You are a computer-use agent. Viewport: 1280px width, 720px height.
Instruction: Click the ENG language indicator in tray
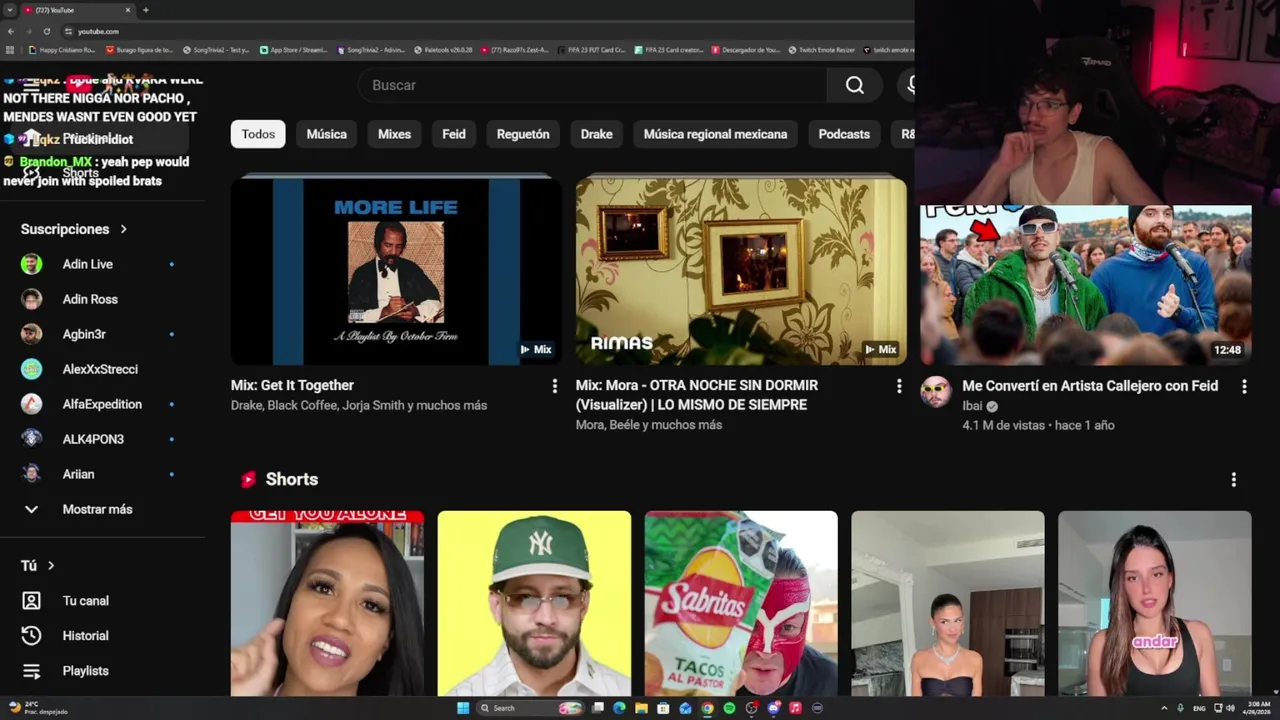pos(1199,708)
